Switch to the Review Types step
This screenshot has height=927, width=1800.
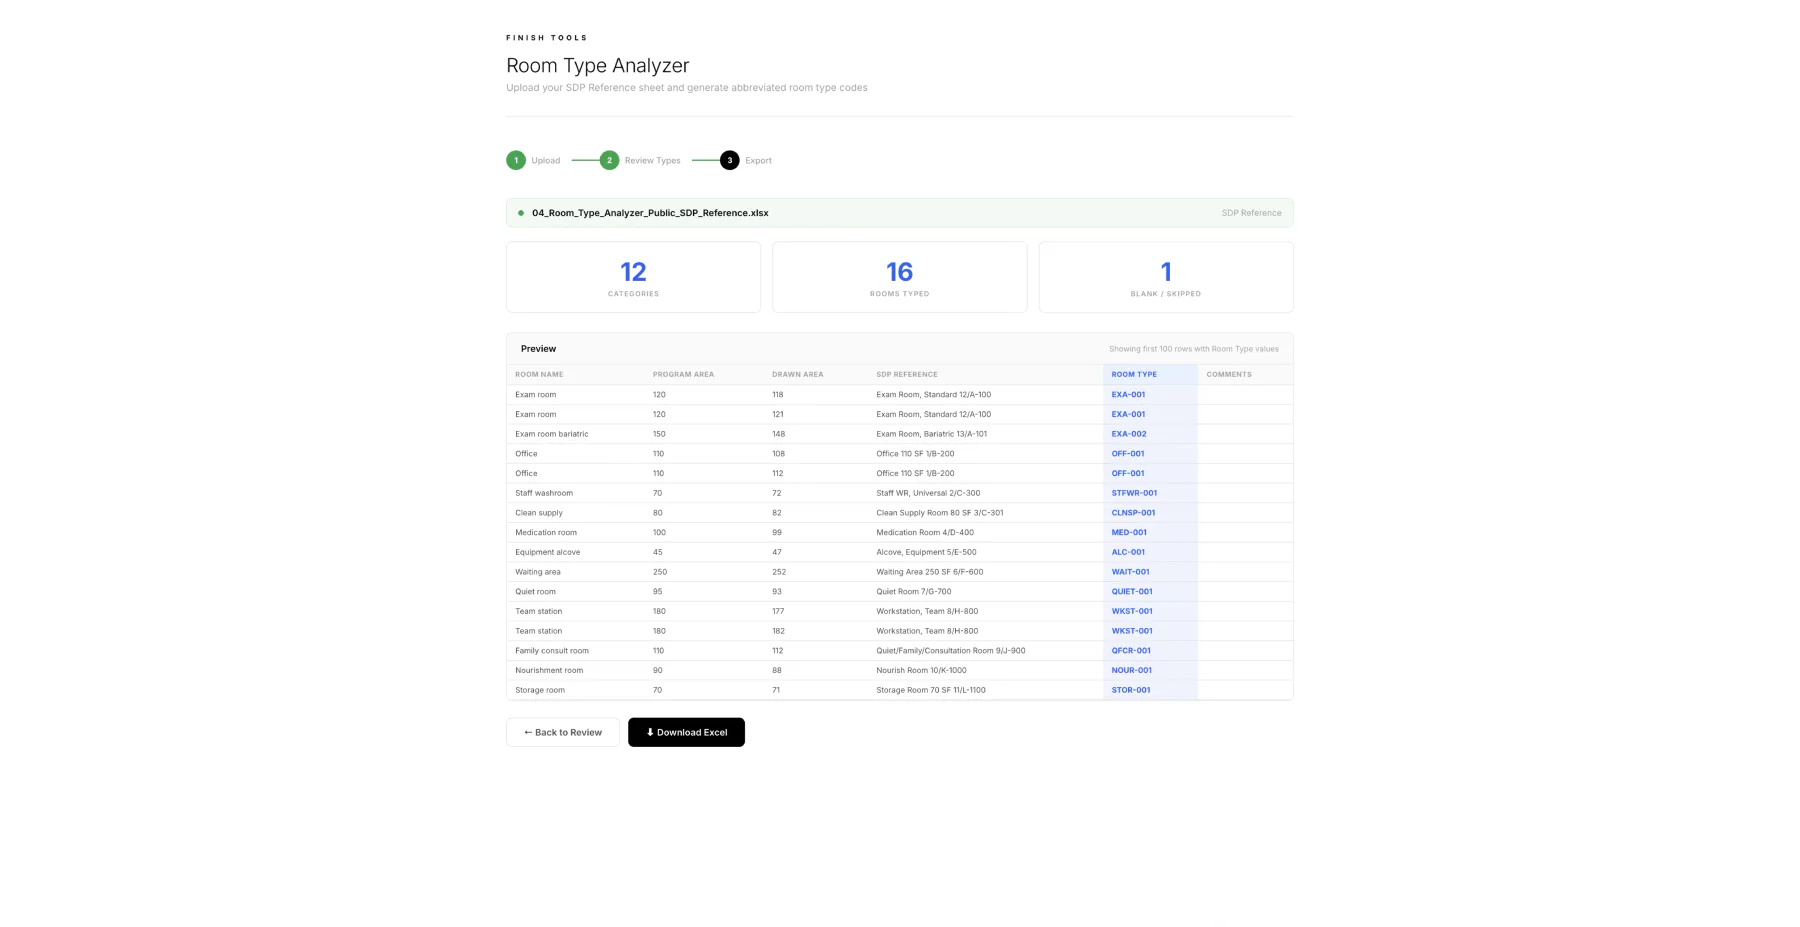coord(651,160)
